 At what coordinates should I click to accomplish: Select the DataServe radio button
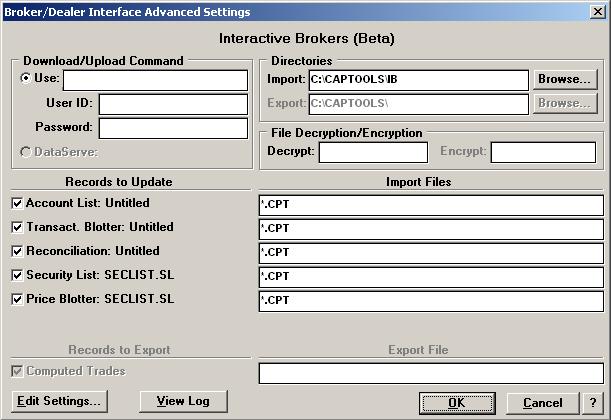tap(26, 152)
